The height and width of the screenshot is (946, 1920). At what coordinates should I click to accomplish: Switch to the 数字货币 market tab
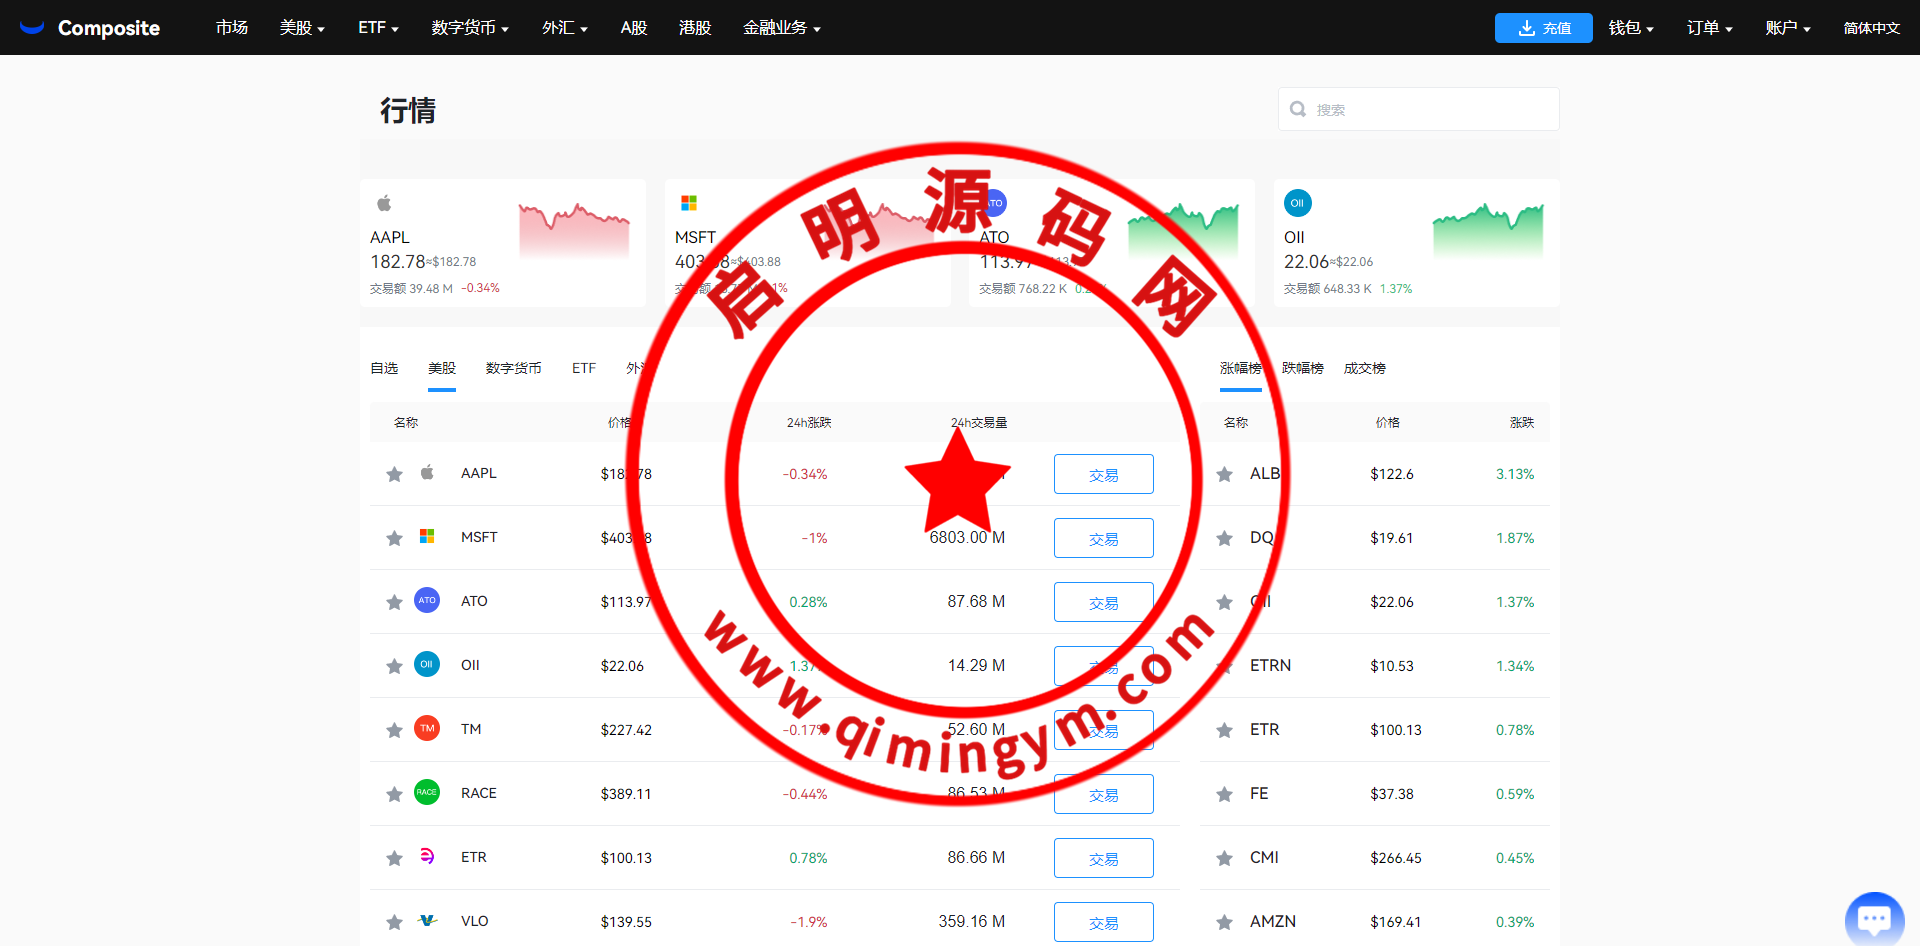[513, 369]
